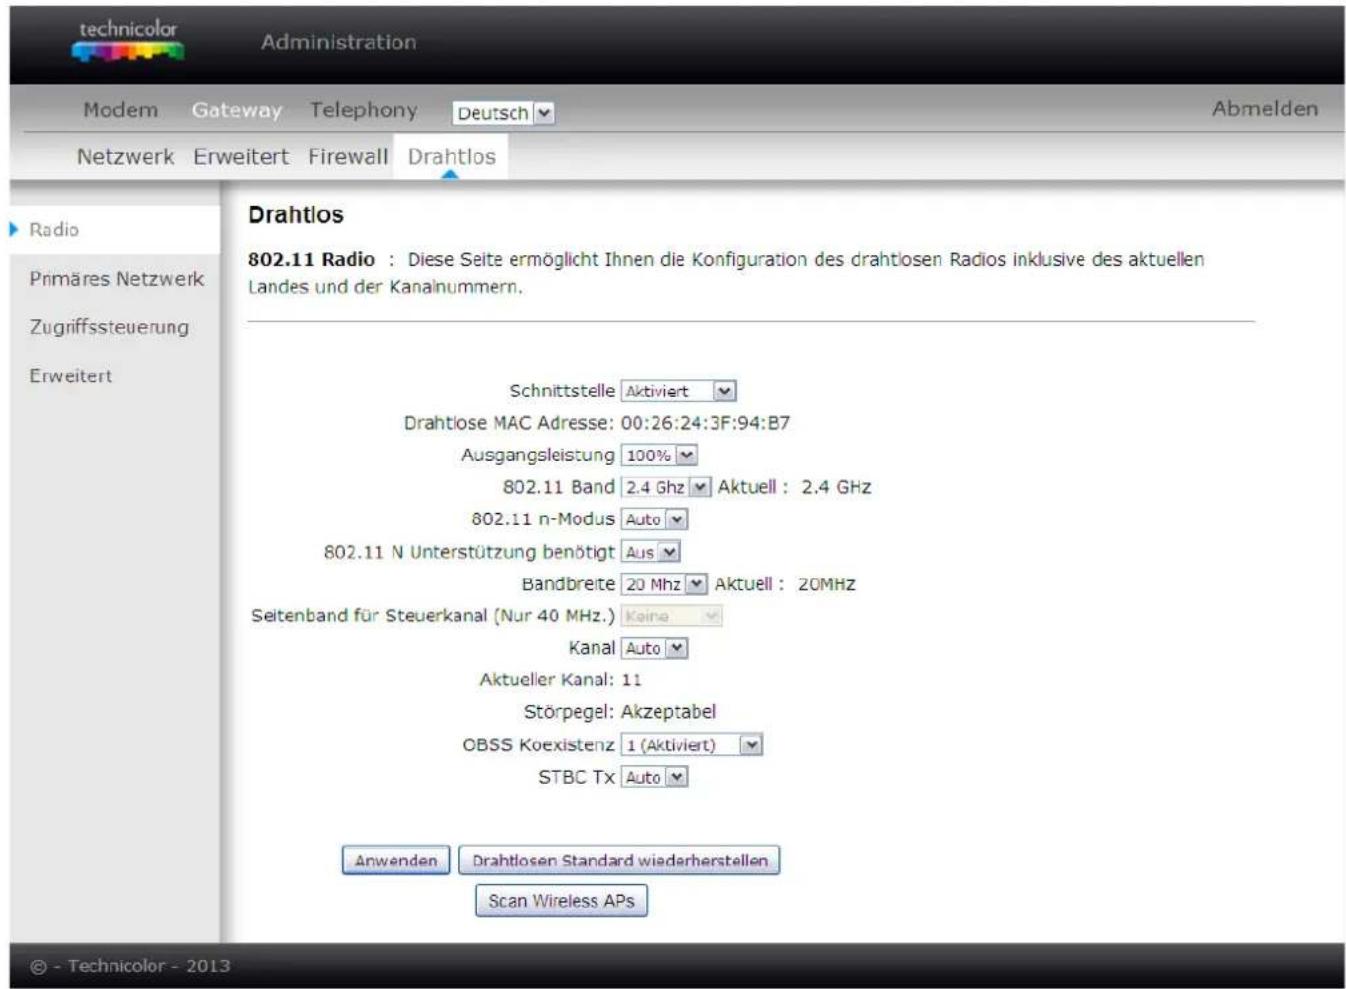This screenshot has width=1346, height=989.
Task: Click the Störpegel value Akzeptabel
Action: [668, 712]
